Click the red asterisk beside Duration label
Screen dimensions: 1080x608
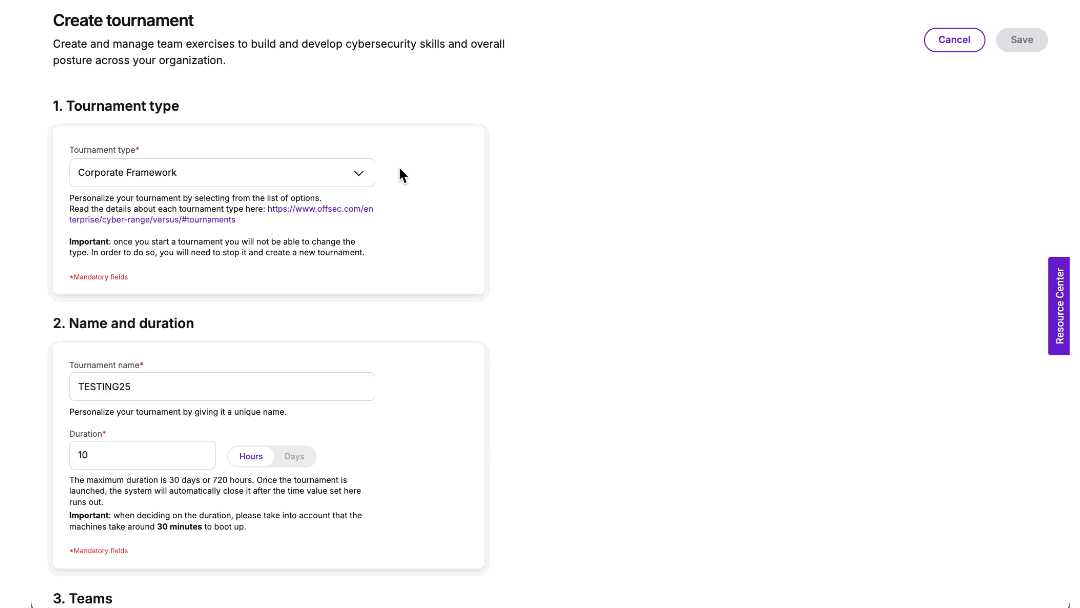pyautogui.click(x=105, y=432)
